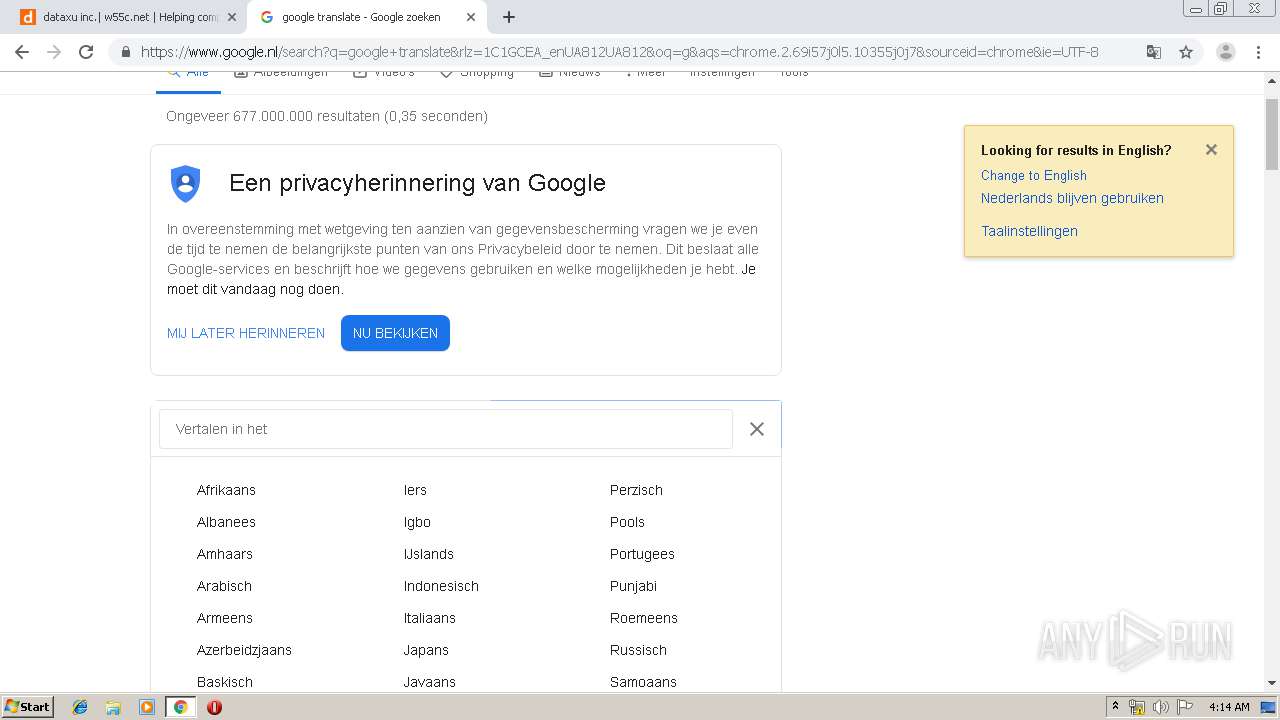Open the Chrome profile avatar
Image resolution: width=1280 pixels, height=720 pixels.
[1225, 52]
